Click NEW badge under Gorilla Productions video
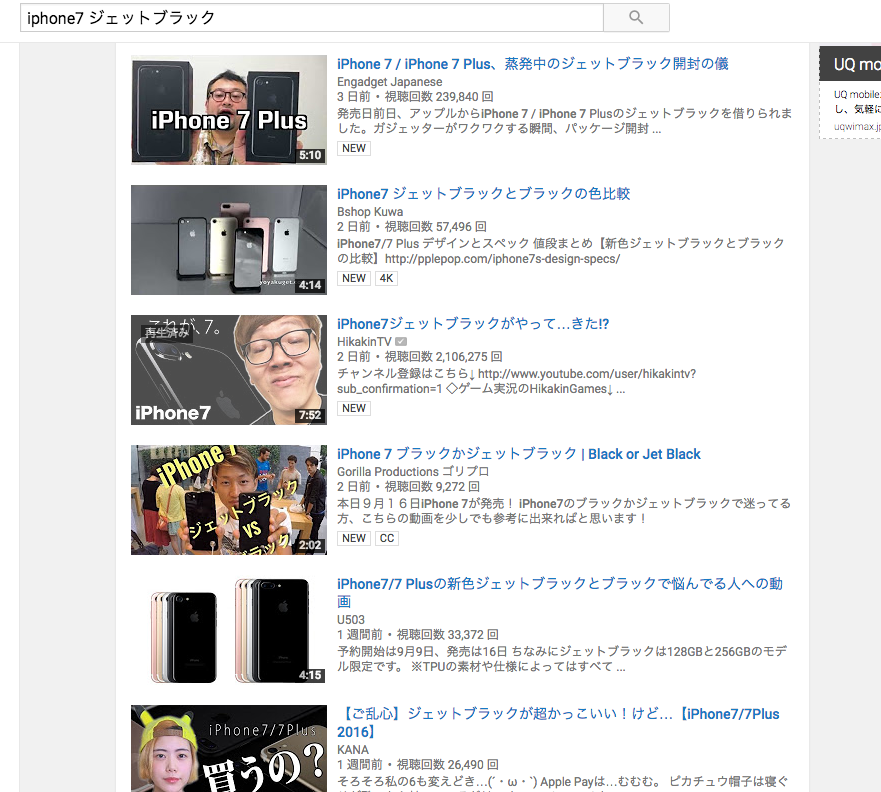 click(354, 538)
